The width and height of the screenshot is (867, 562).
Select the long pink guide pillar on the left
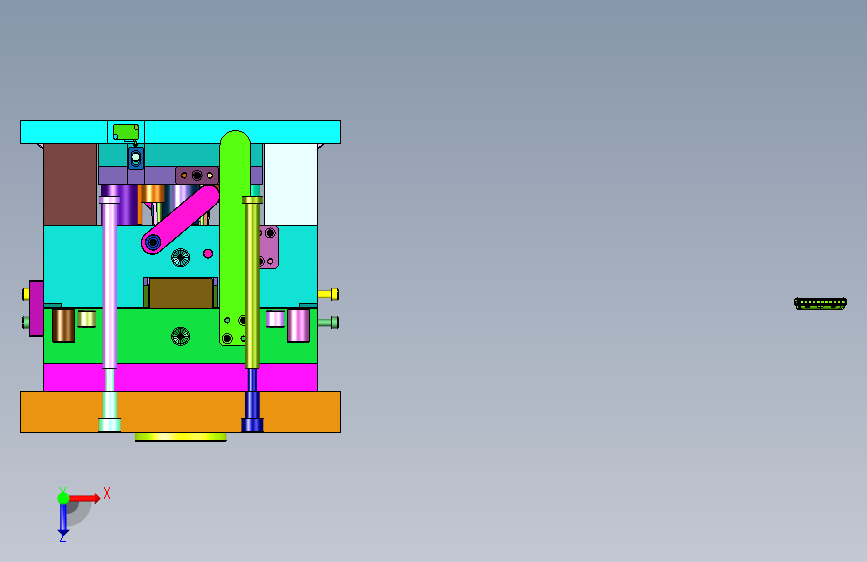tap(109, 282)
